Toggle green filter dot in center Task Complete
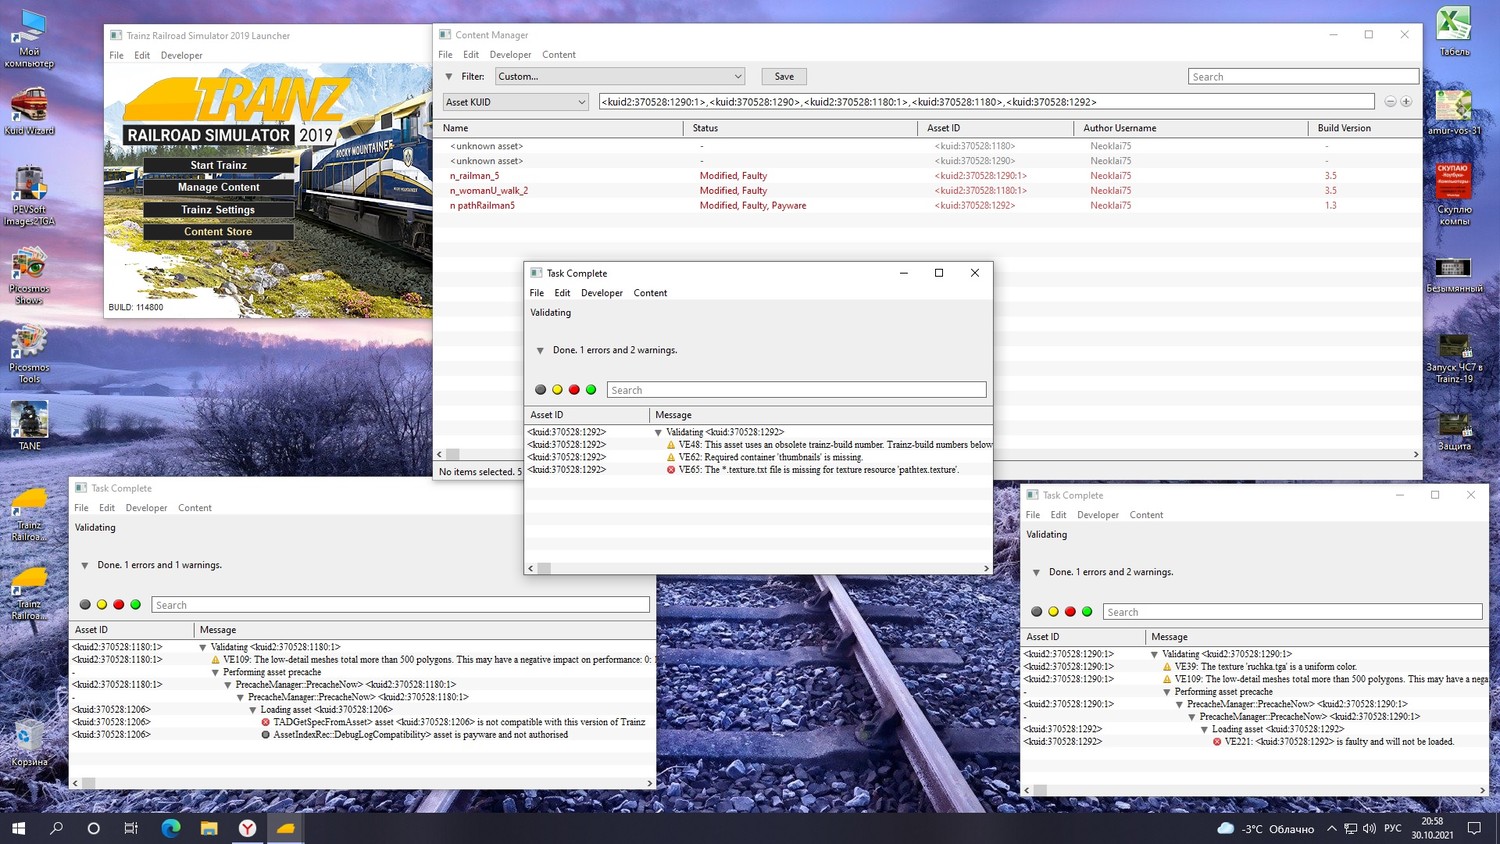This screenshot has height=844, width=1500. click(591, 390)
